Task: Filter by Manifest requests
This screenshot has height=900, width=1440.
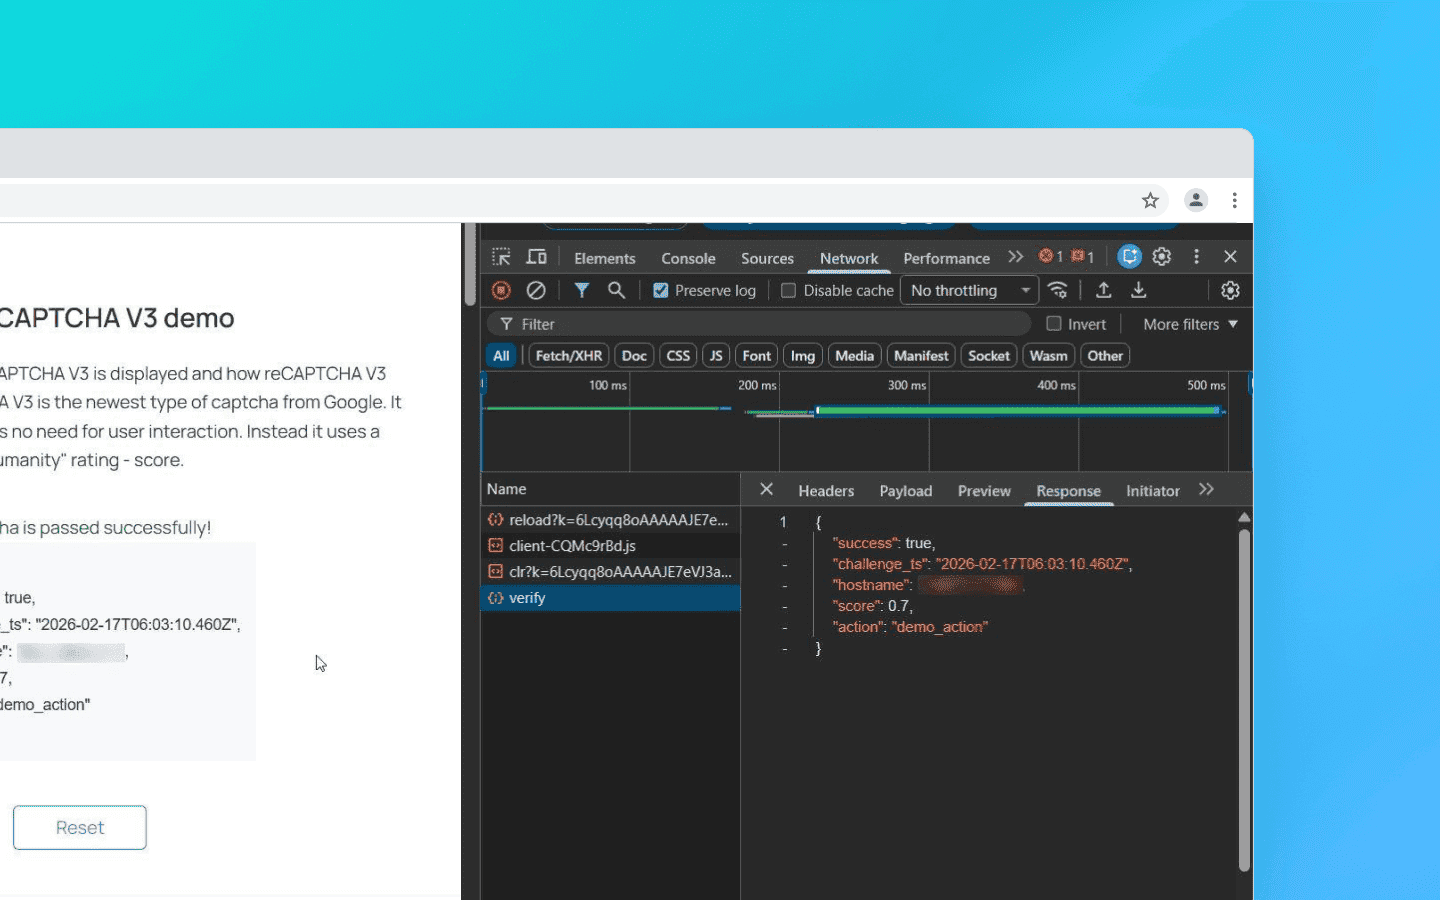Action: pyautogui.click(x=921, y=356)
